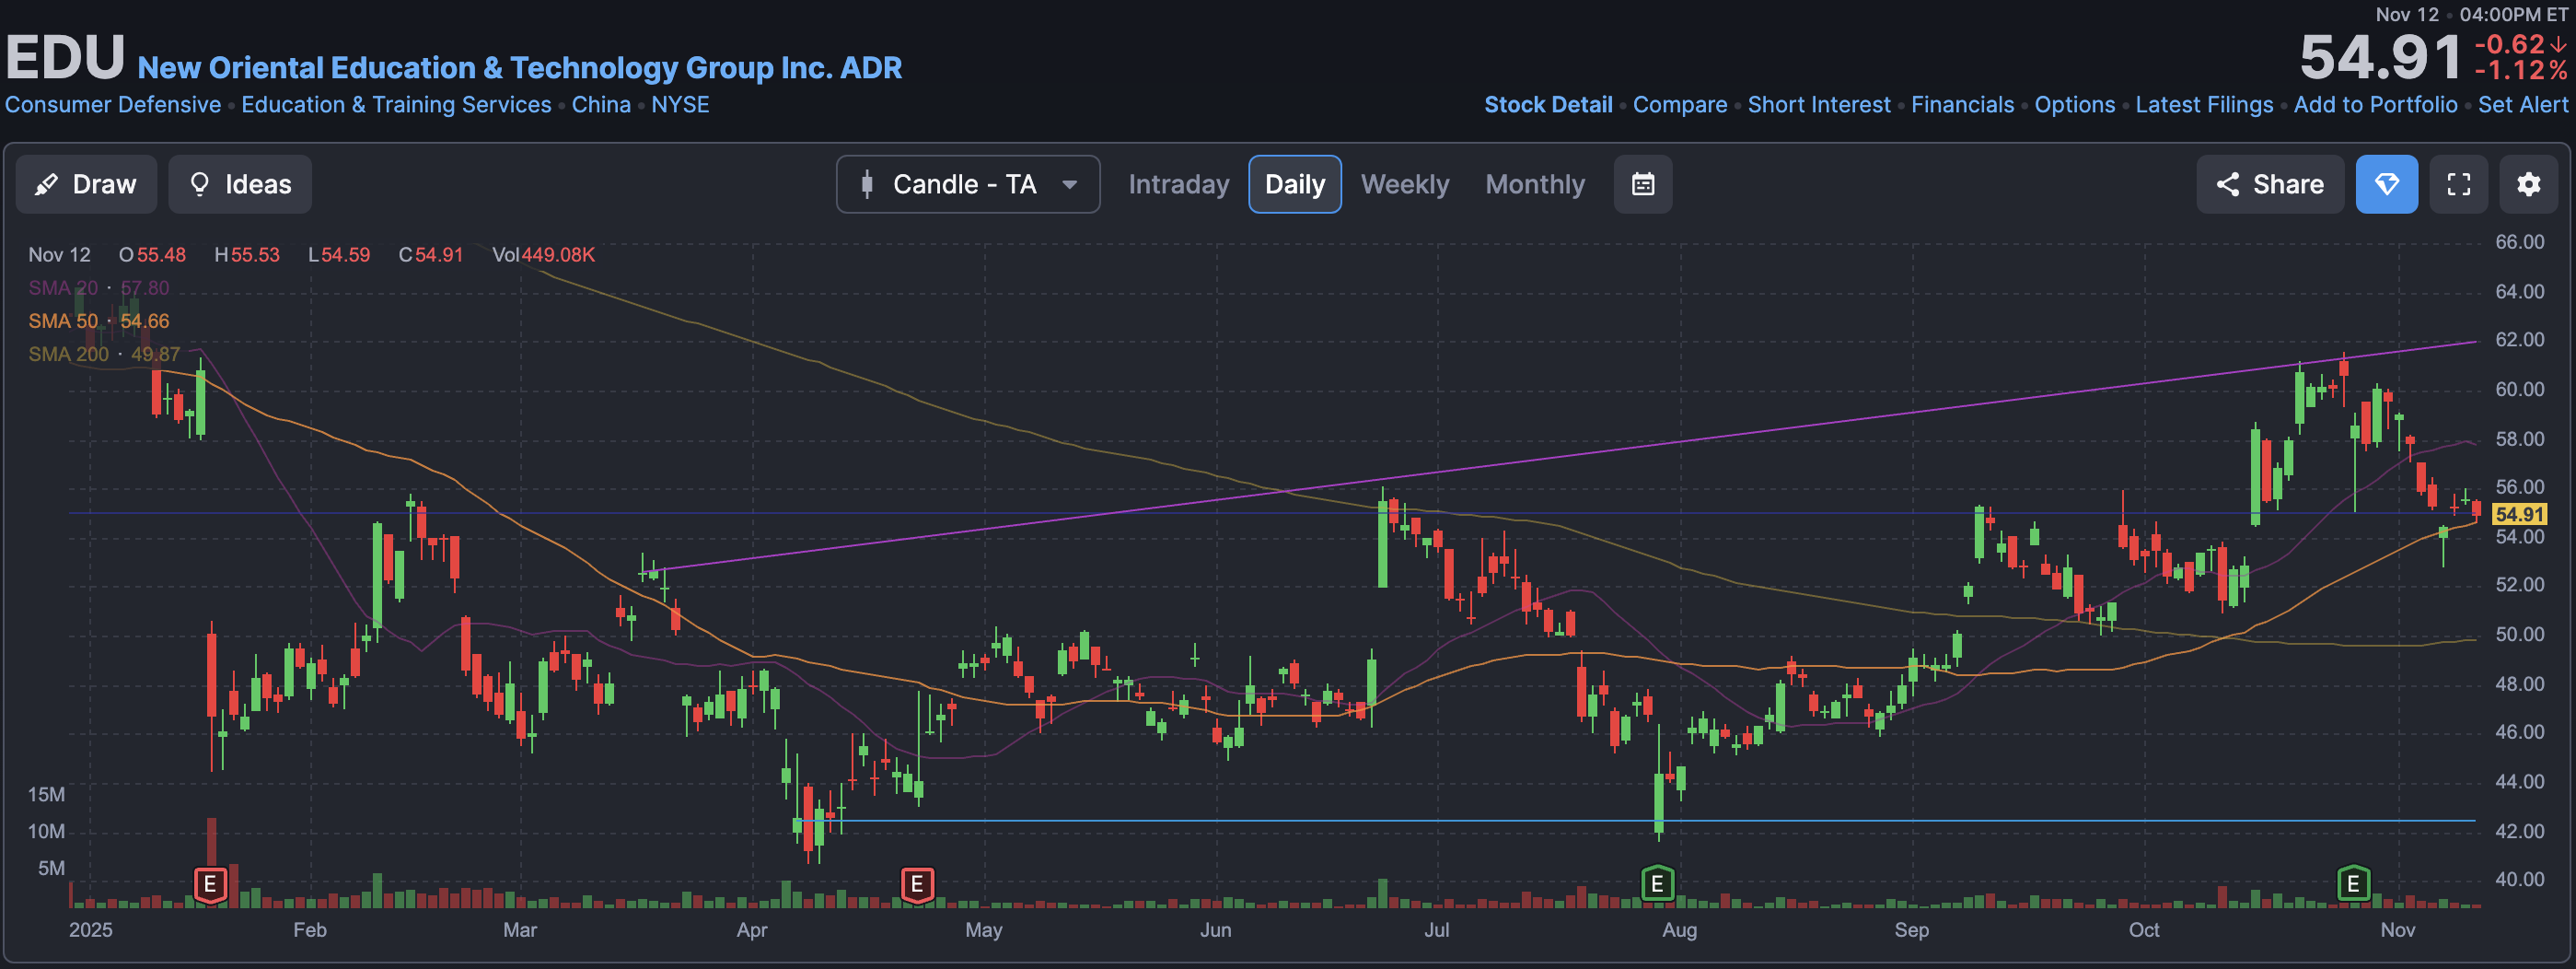Open chart settings gear

click(2529, 184)
